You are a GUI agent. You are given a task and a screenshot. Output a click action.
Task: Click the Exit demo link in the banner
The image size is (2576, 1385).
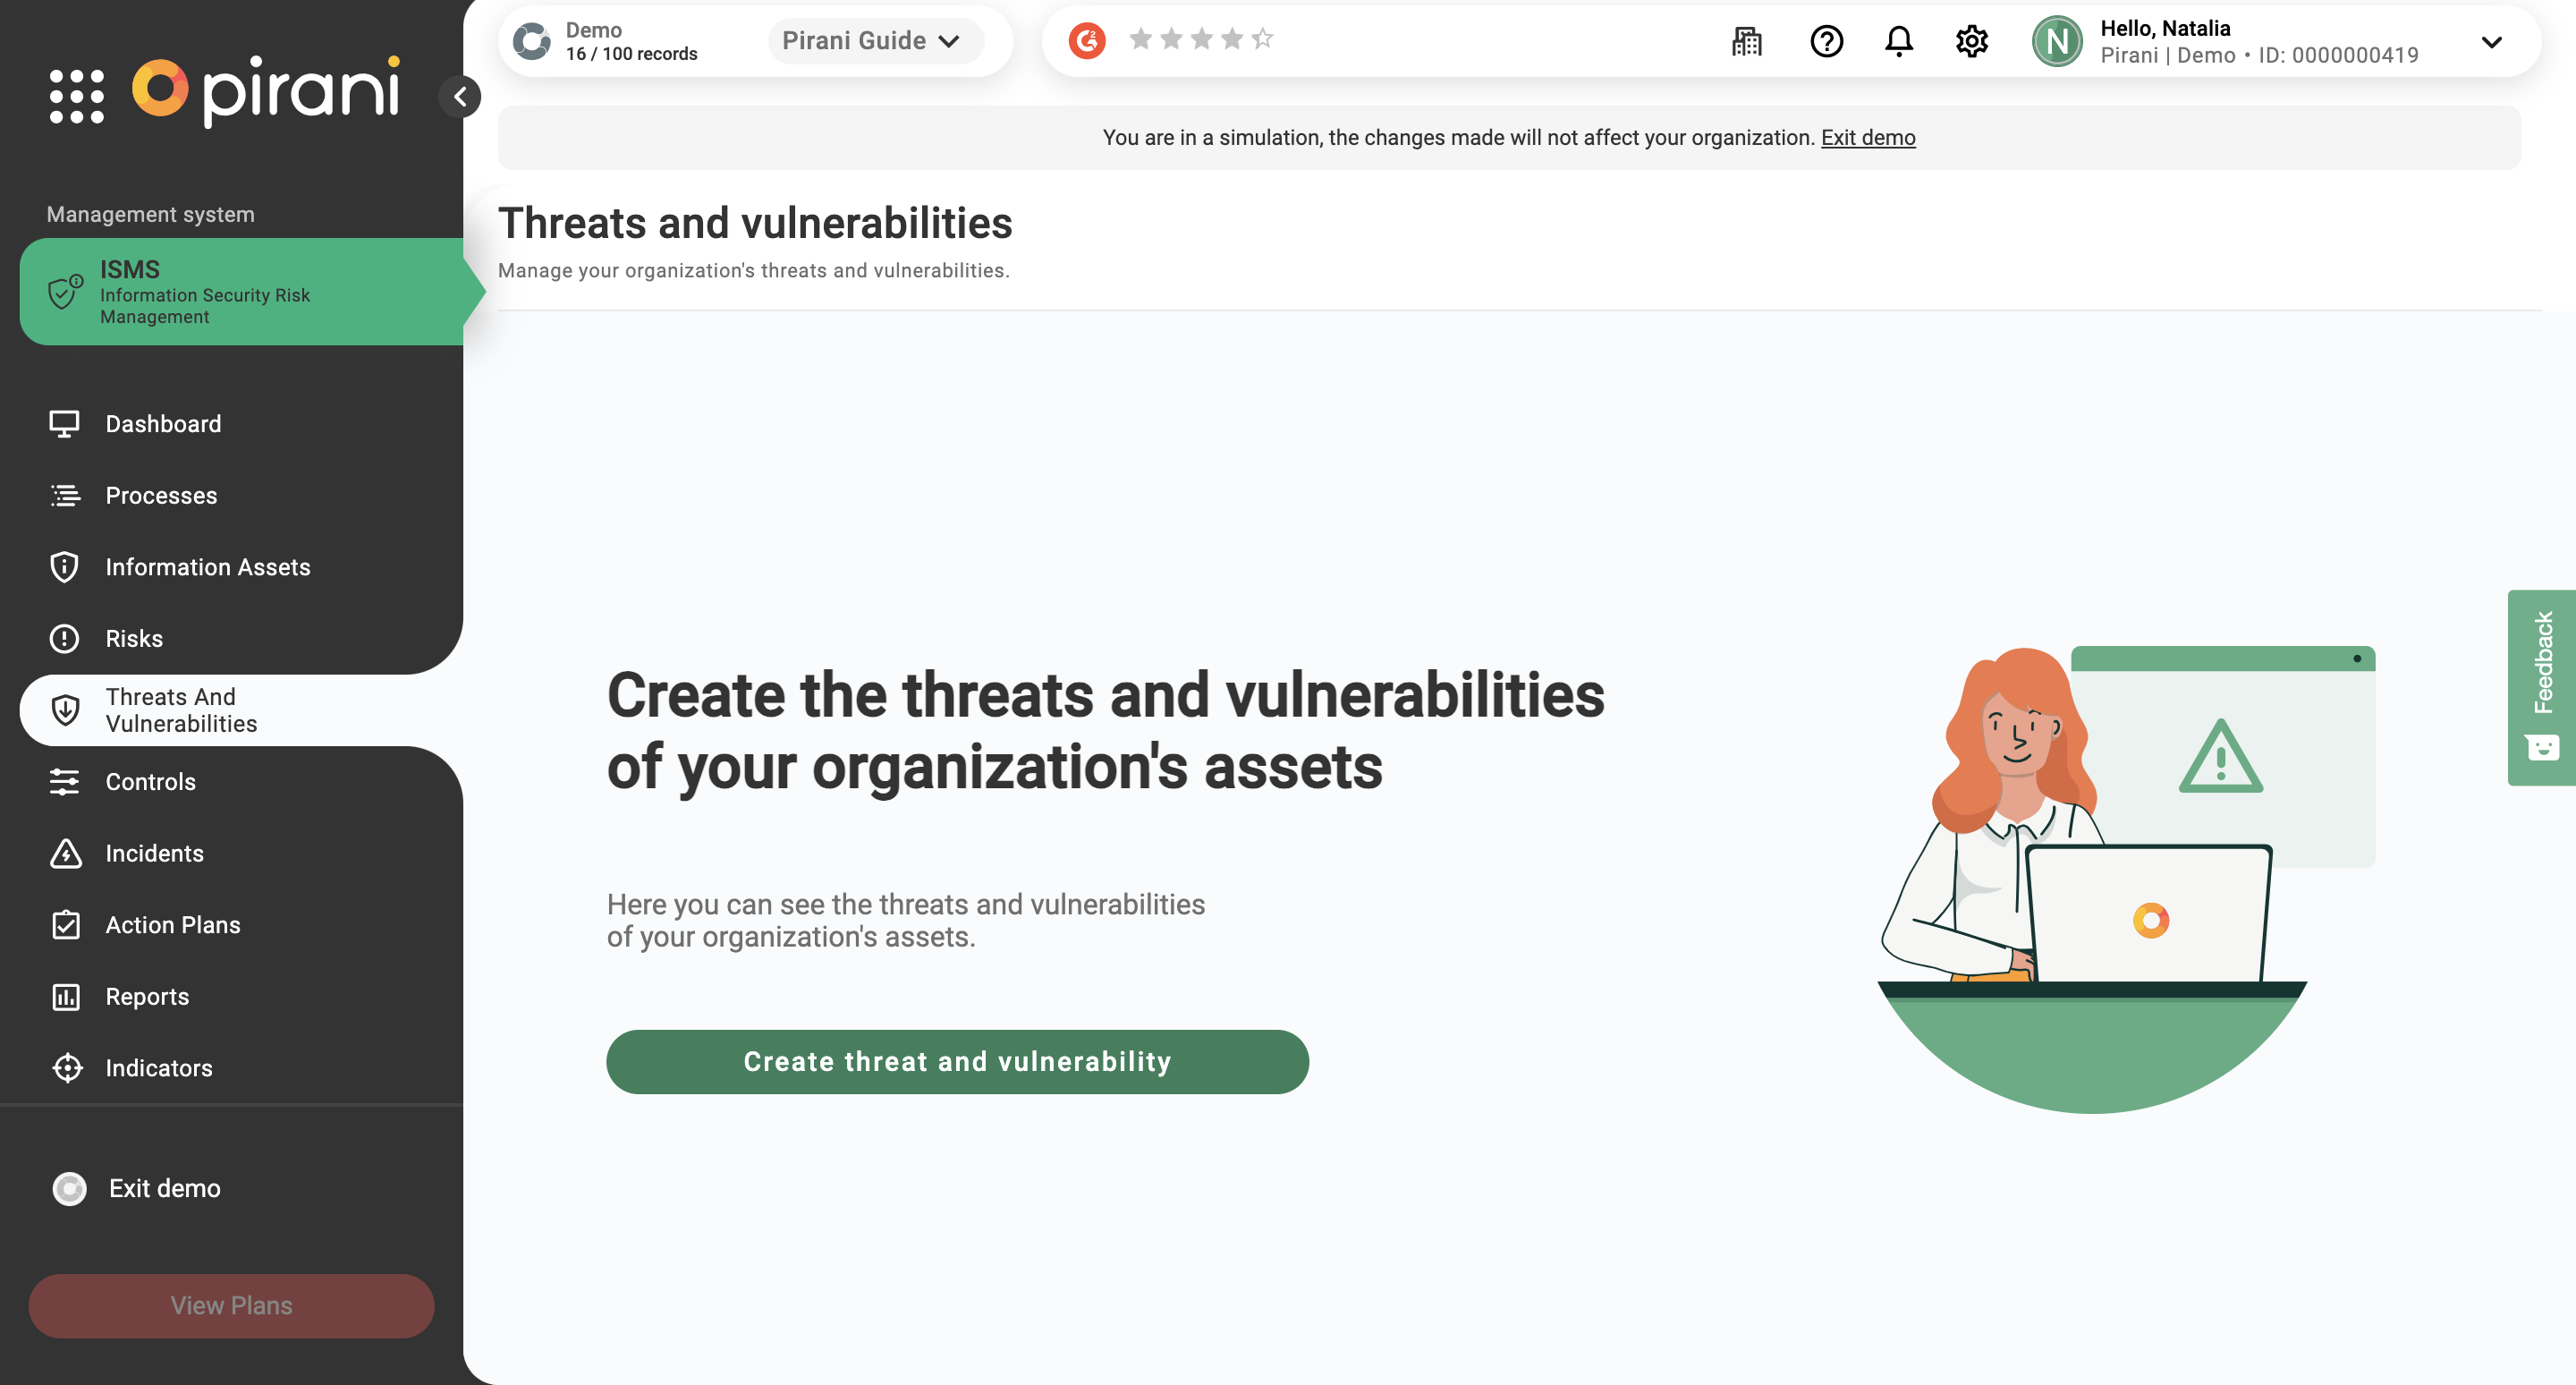(x=1867, y=138)
